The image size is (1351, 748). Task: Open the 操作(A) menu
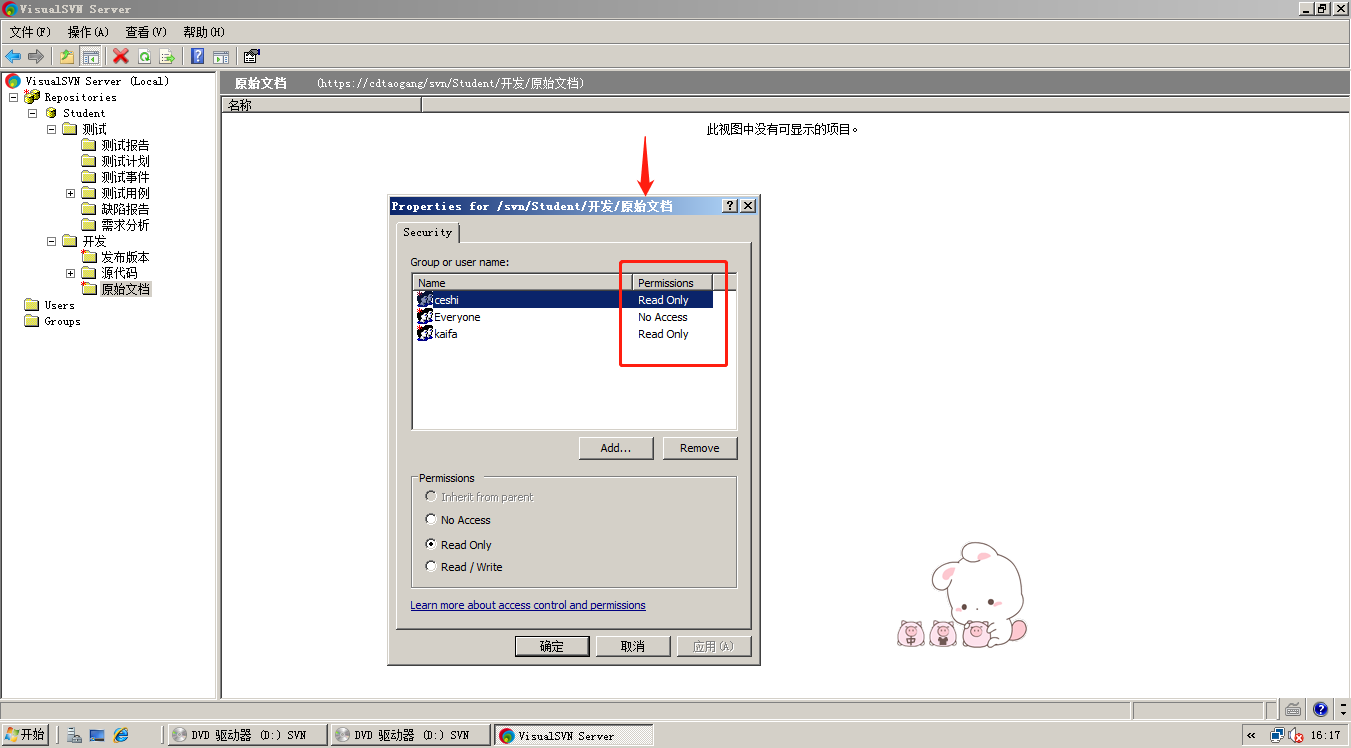click(88, 32)
